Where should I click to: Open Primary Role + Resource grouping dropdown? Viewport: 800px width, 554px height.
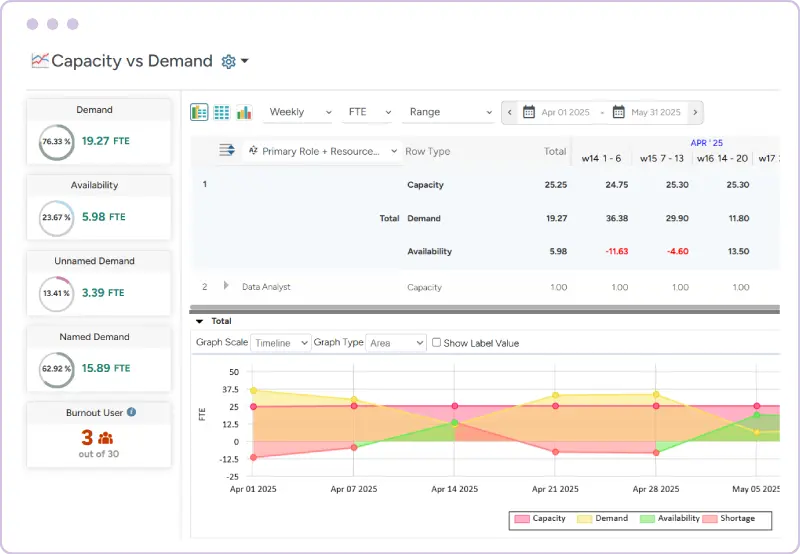point(322,151)
